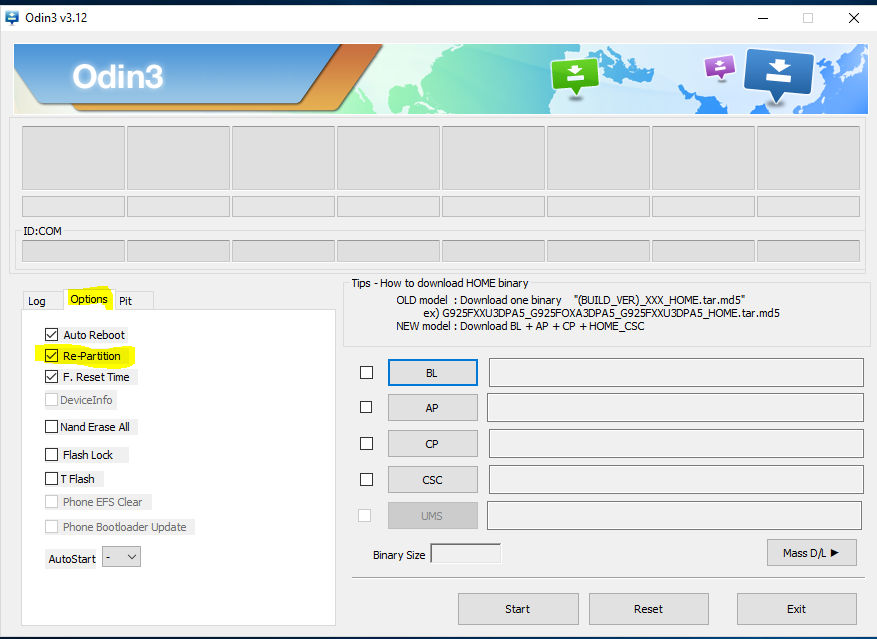This screenshot has width=877, height=639.
Task: Enable the Flash Lock checkbox
Action: 52,455
